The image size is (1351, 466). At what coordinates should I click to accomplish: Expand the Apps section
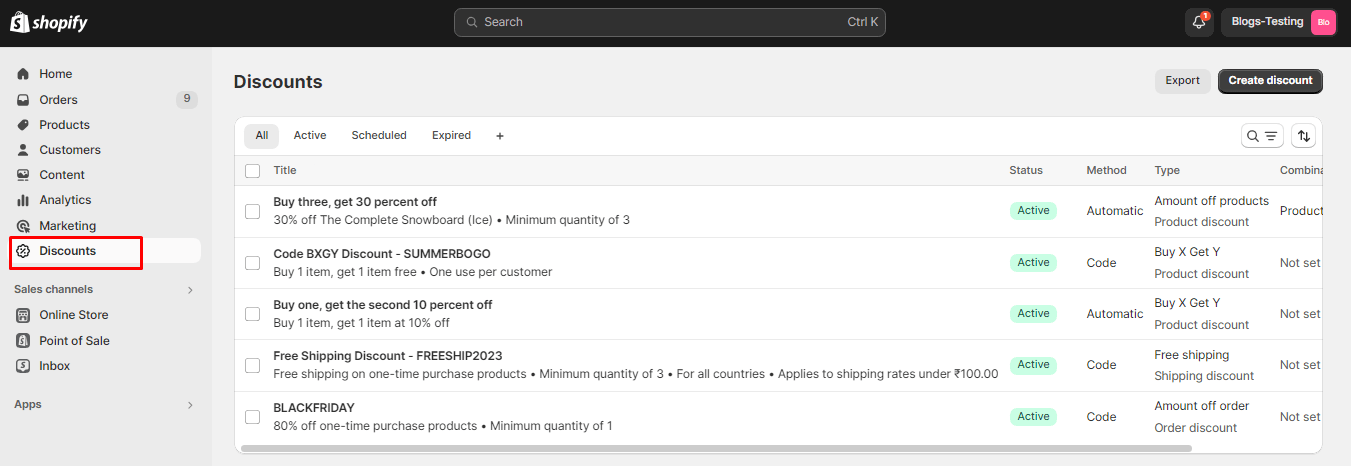190,405
